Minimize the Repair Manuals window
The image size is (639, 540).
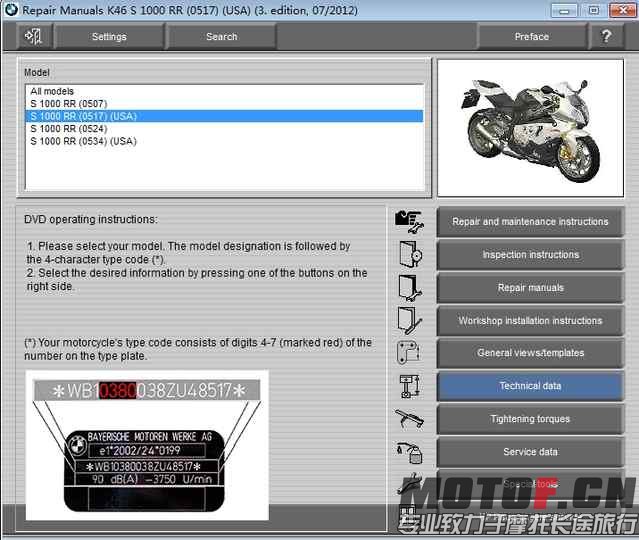pos(564,10)
